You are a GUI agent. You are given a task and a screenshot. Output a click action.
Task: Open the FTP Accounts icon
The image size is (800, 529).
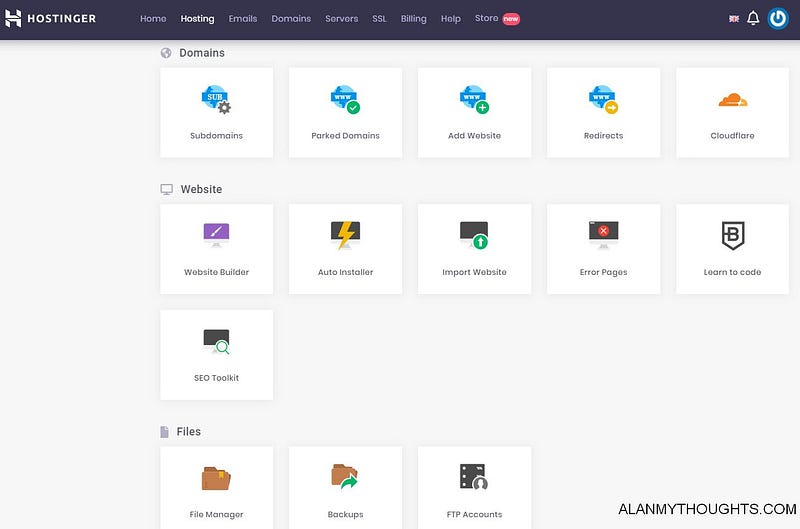(474, 477)
